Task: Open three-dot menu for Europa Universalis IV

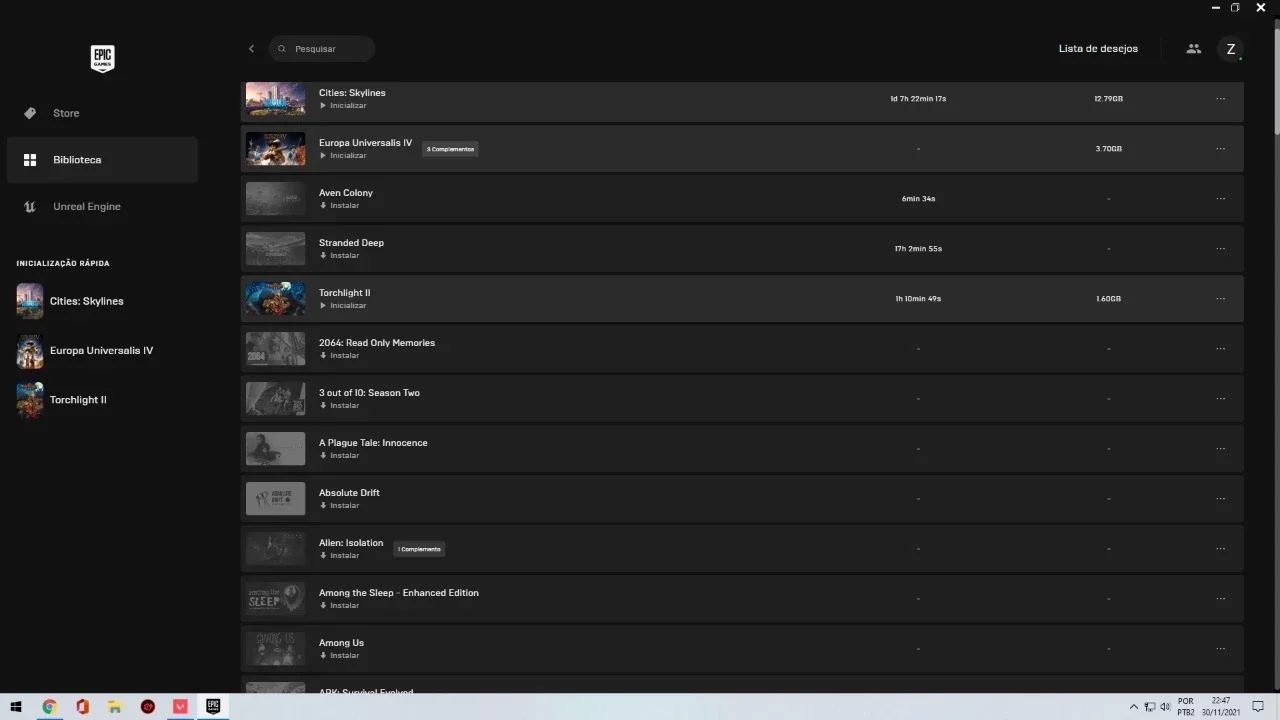Action: tap(1220, 149)
